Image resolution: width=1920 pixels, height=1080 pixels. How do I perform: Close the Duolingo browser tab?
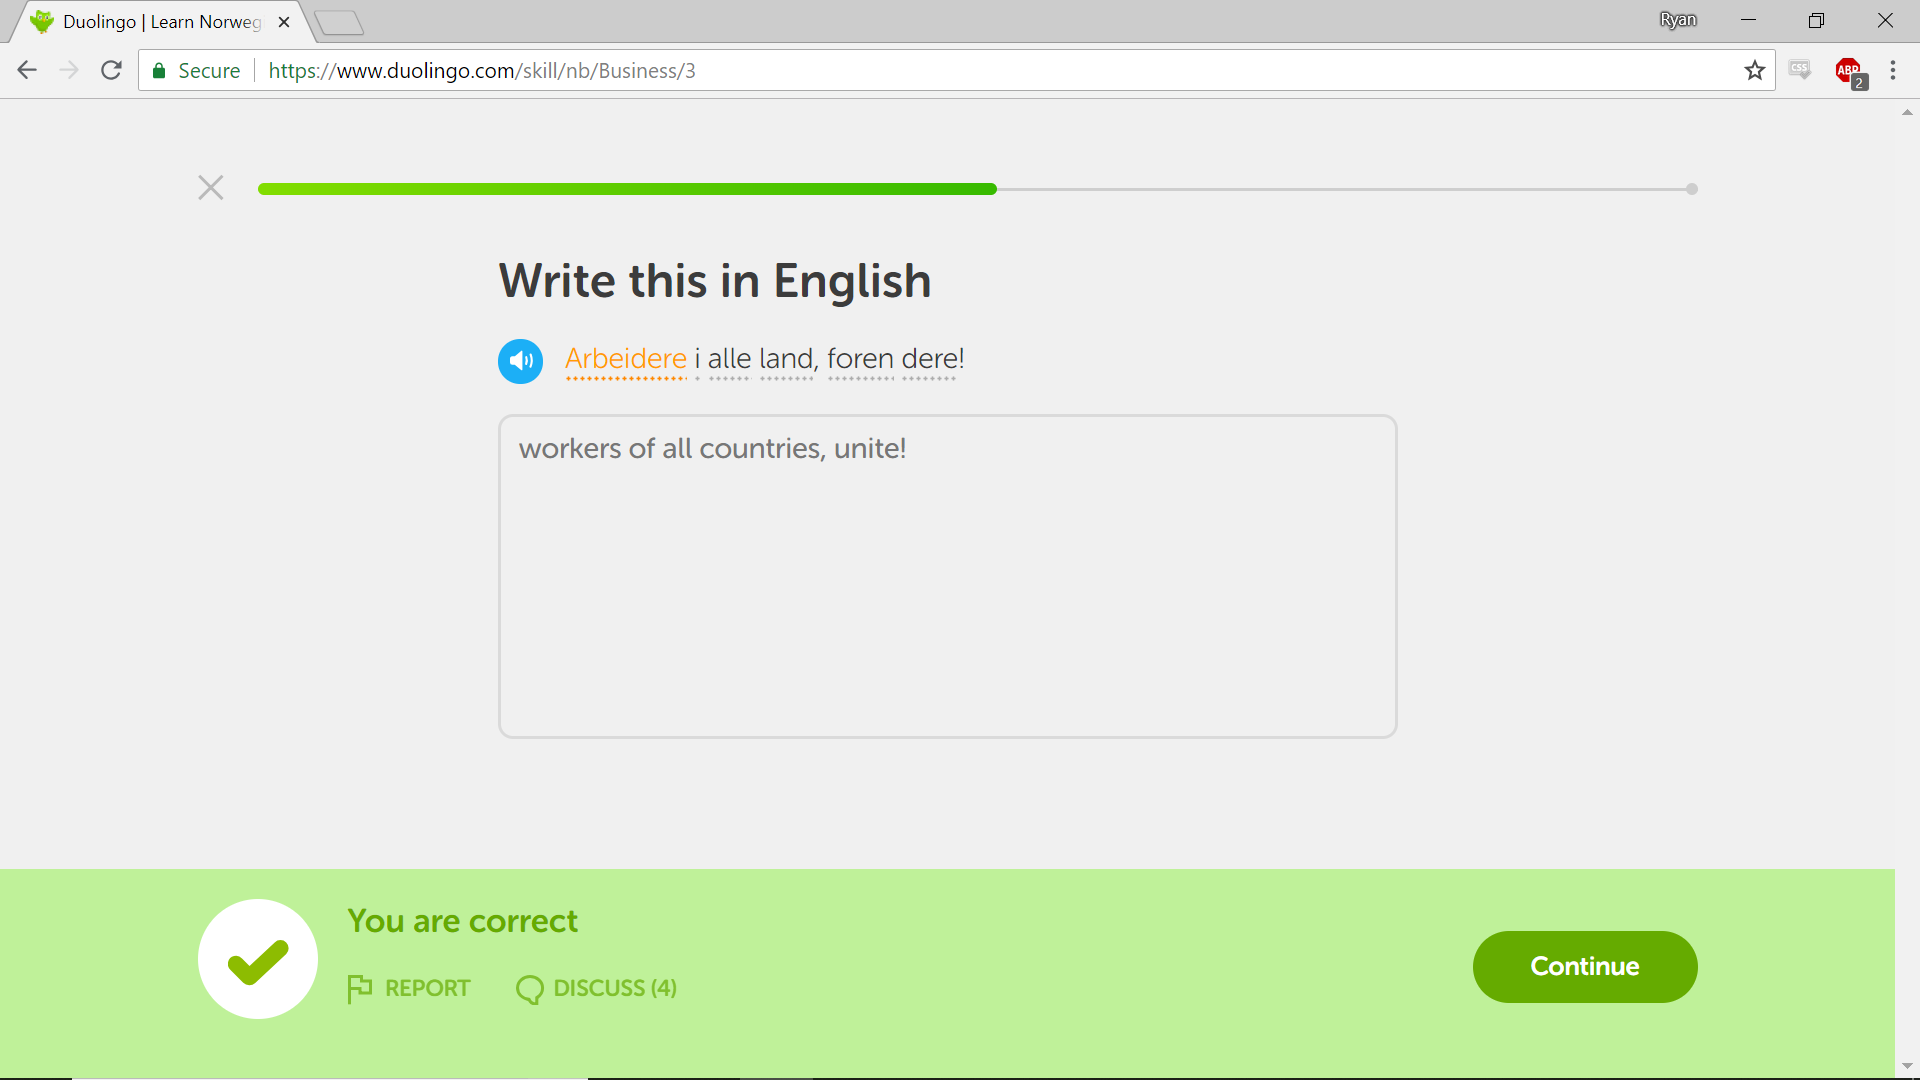coord(284,22)
